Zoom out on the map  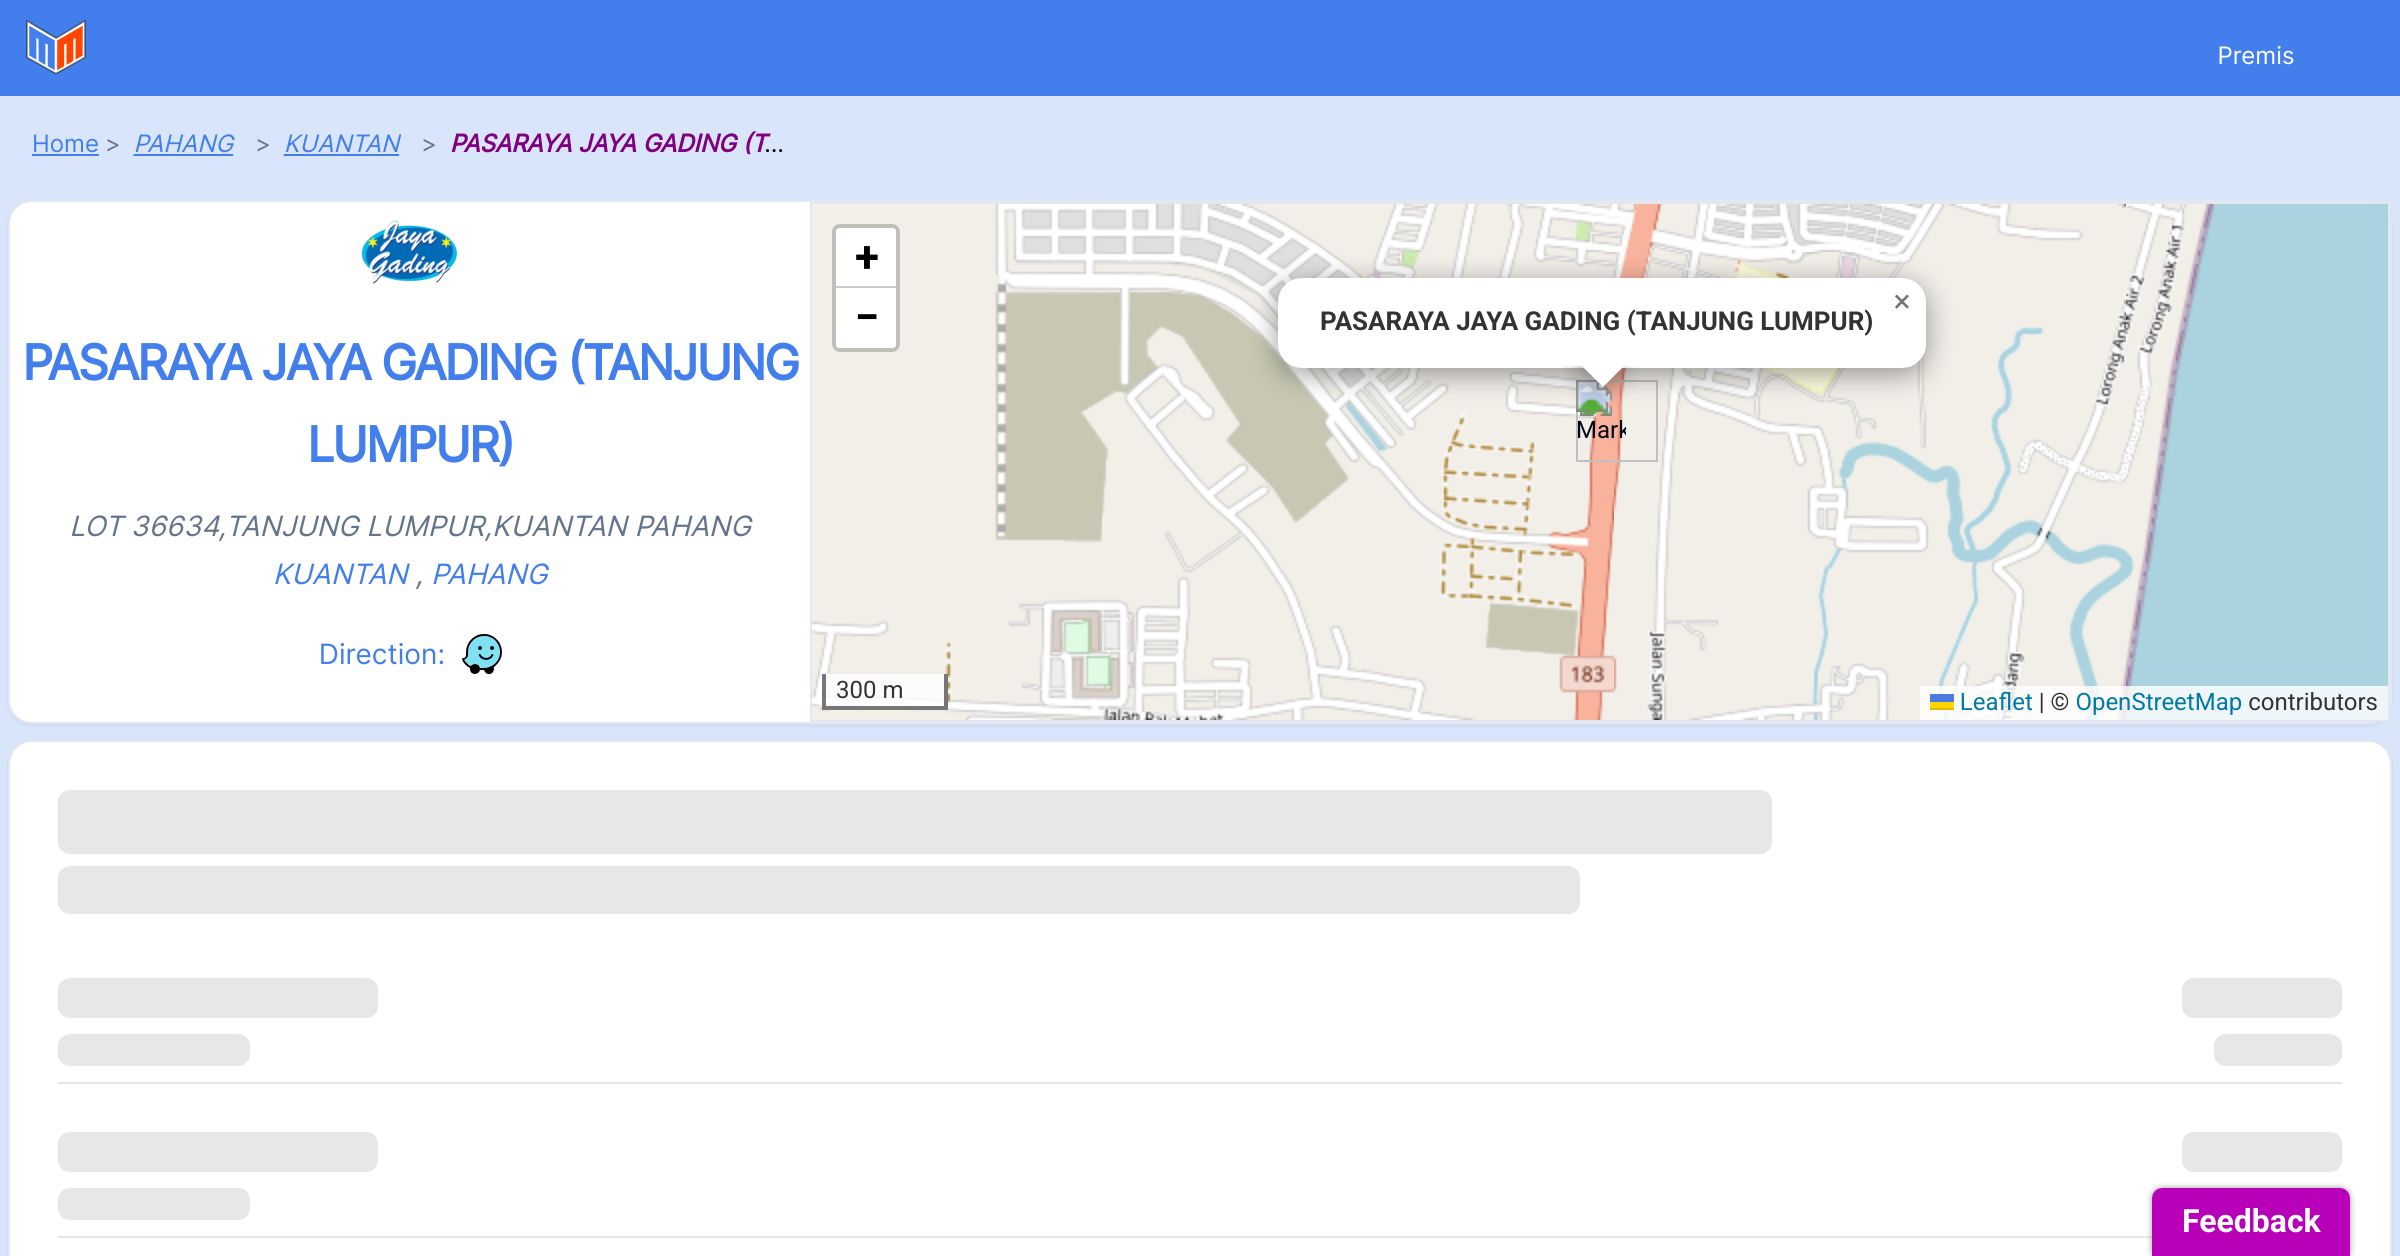[x=866, y=318]
